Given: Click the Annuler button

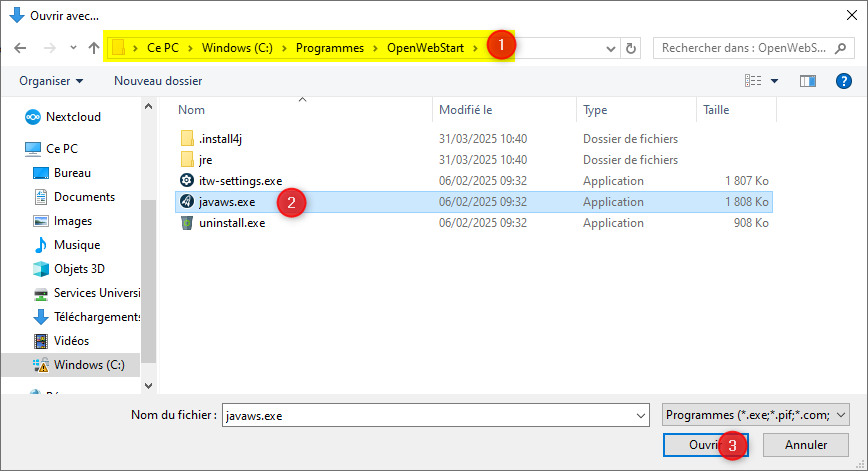Looking at the screenshot, I should [805, 445].
